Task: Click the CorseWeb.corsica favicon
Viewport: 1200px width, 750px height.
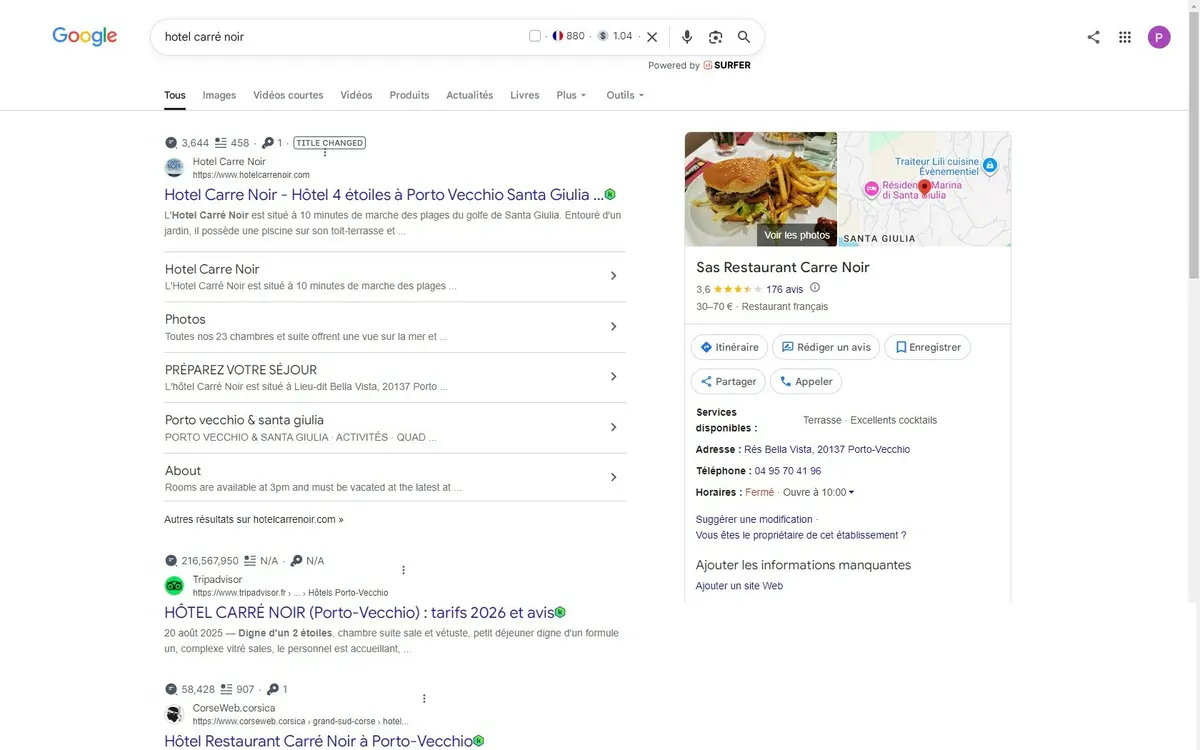Action: click(174, 714)
